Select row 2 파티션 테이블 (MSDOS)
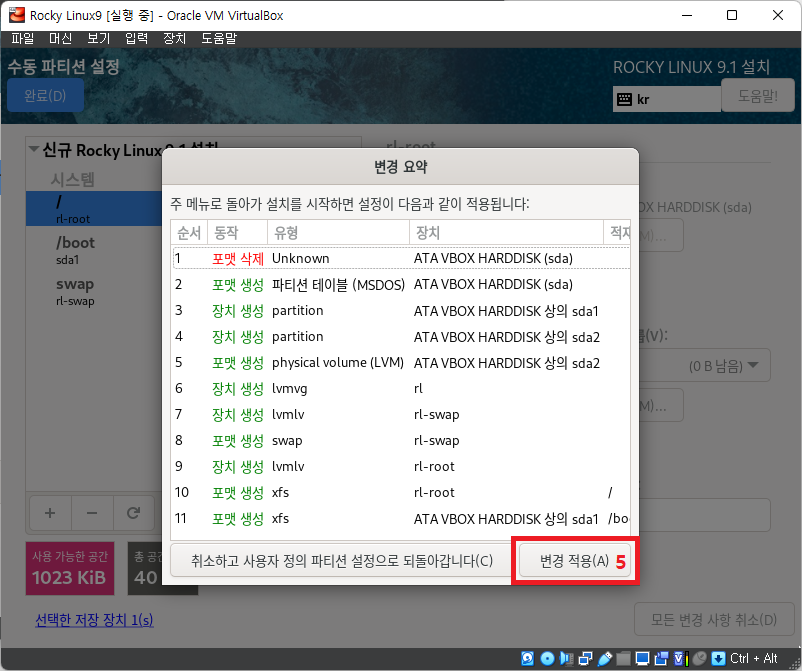Viewport: 802px width, 671px height. pos(401,284)
